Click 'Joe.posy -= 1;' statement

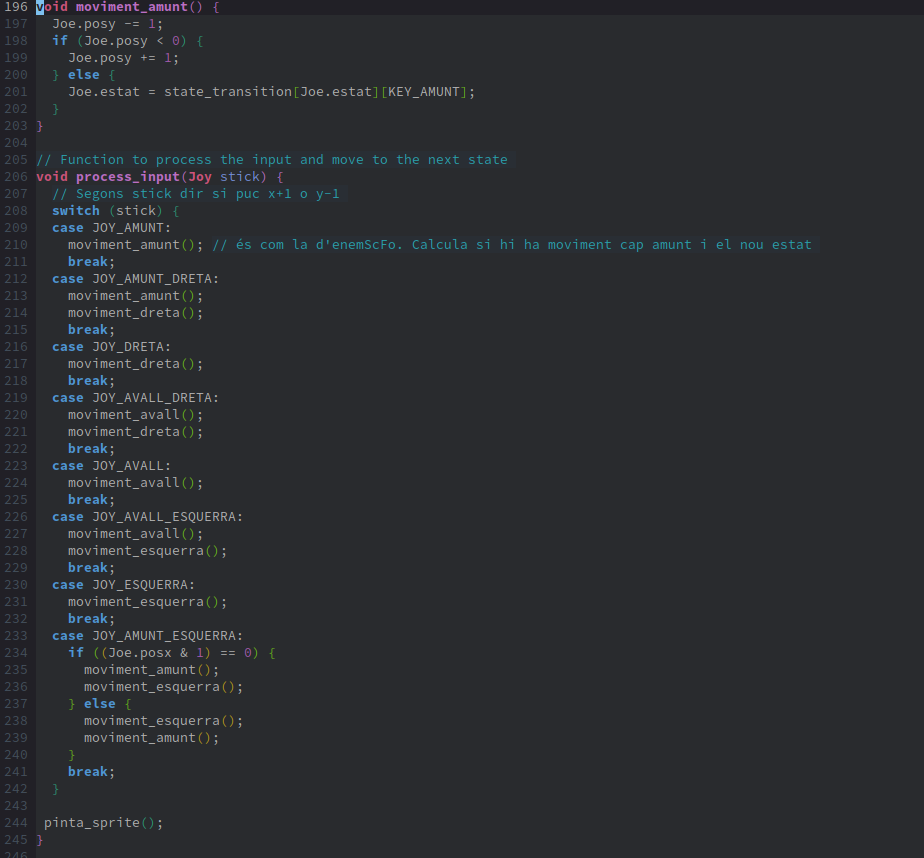107,24
